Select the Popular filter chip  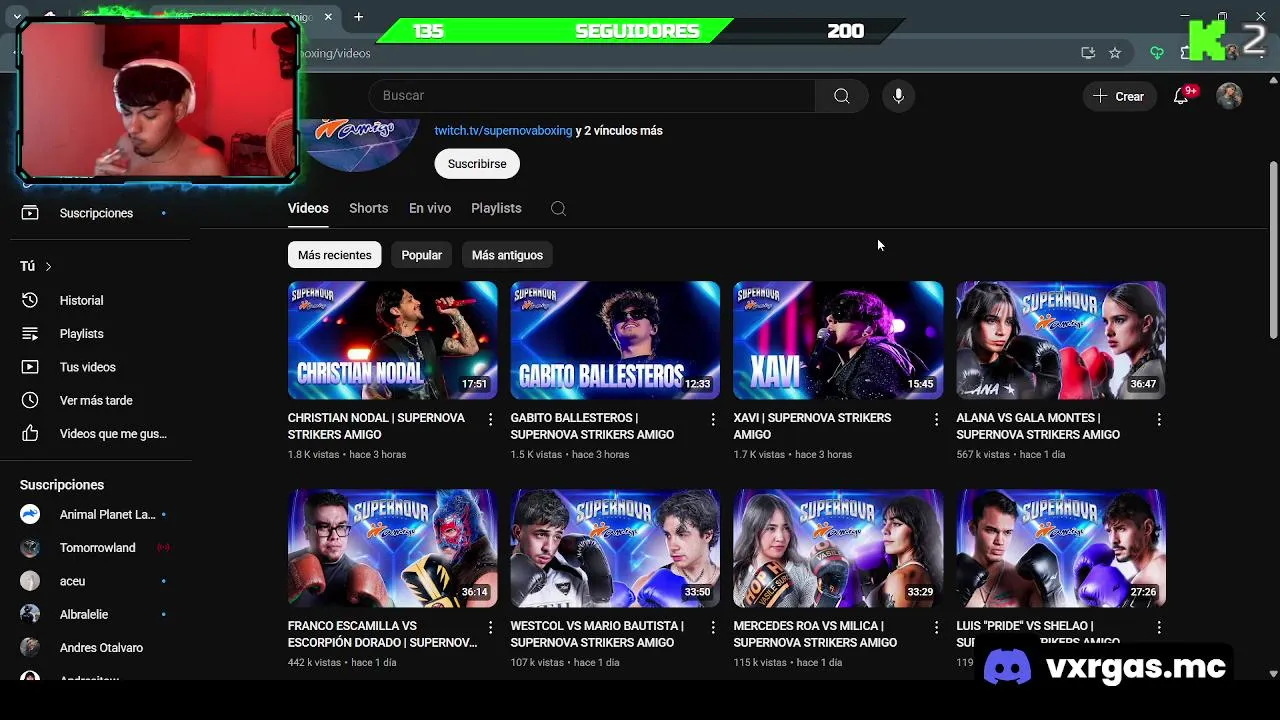(421, 255)
